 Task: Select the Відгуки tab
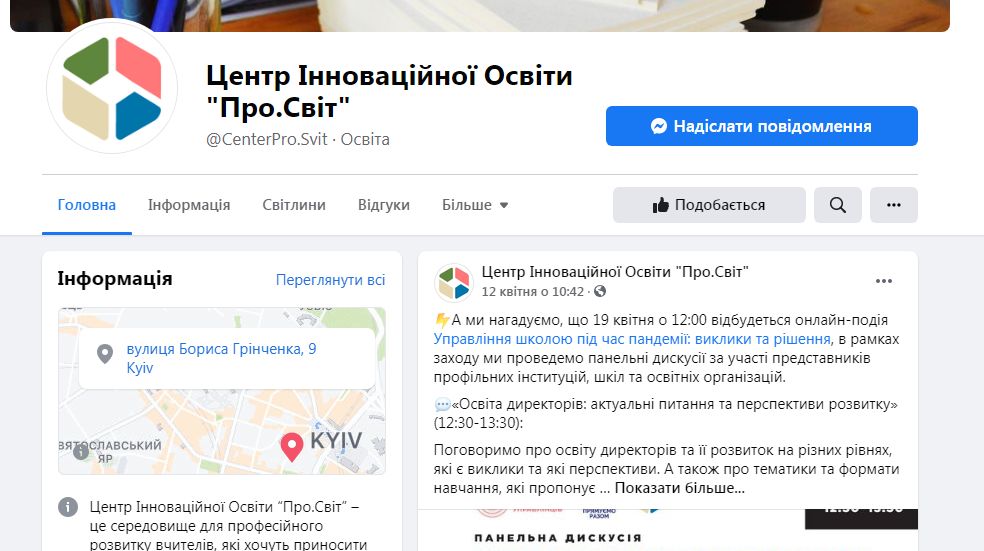tap(383, 205)
